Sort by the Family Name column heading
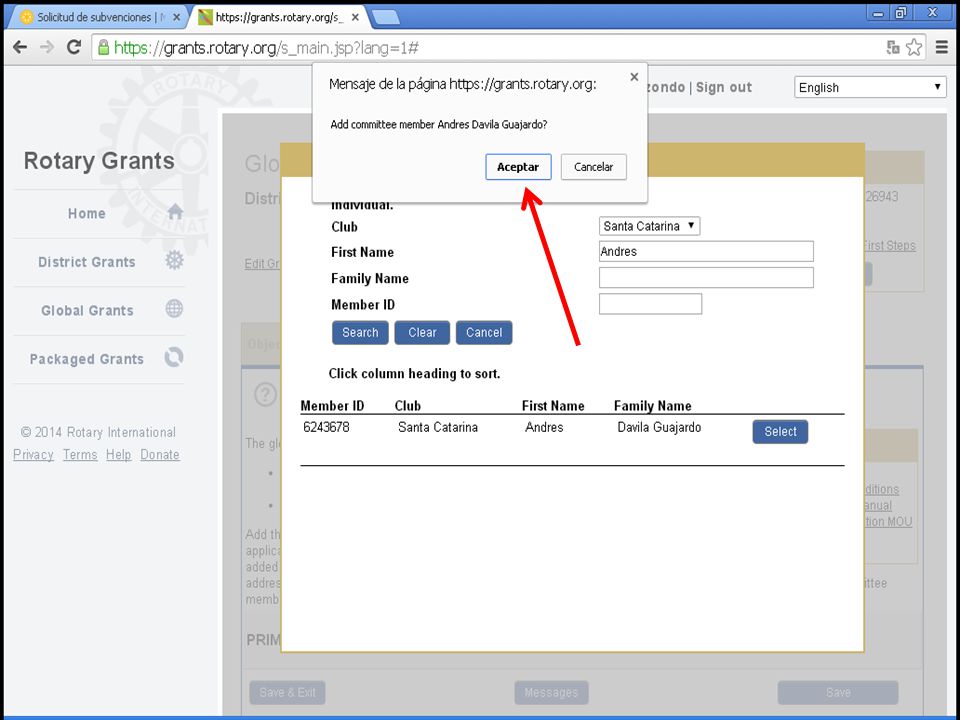The height and width of the screenshot is (720, 960). pos(653,406)
